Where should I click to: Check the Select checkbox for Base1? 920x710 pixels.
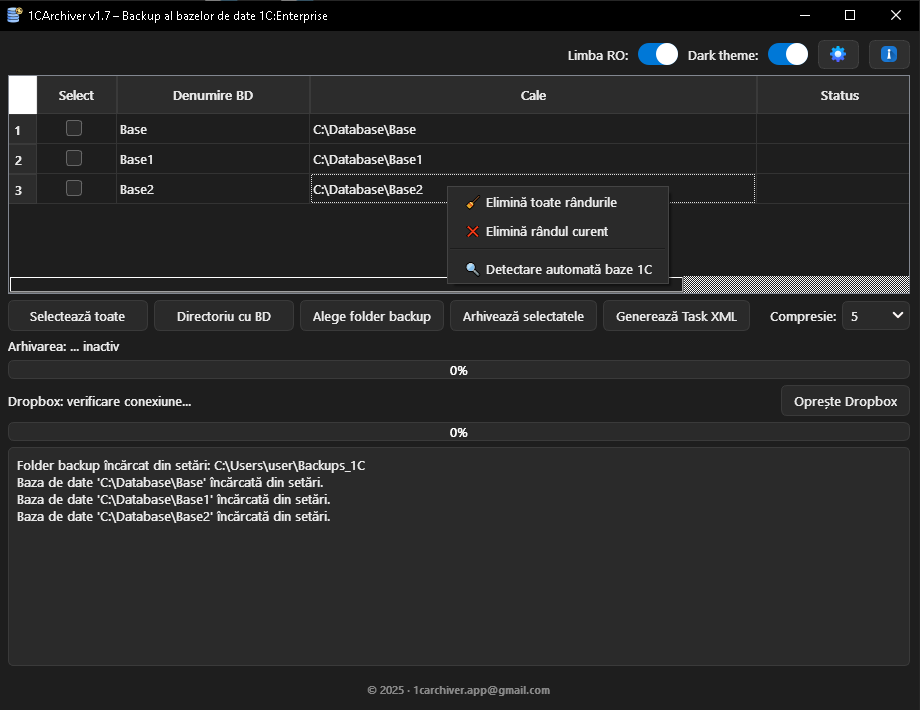pyautogui.click(x=73, y=159)
